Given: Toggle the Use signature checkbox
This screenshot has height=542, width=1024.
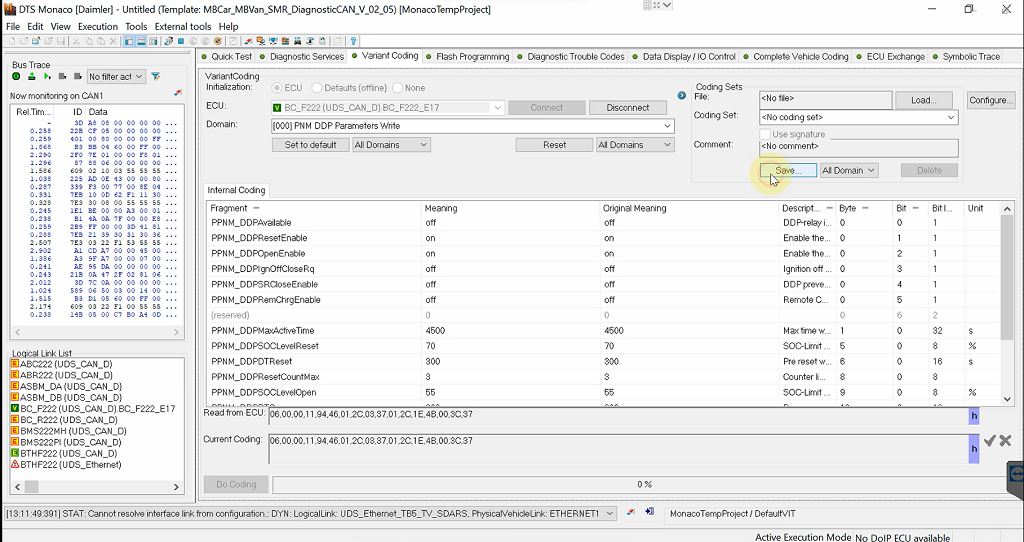Looking at the screenshot, I should 766,134.
